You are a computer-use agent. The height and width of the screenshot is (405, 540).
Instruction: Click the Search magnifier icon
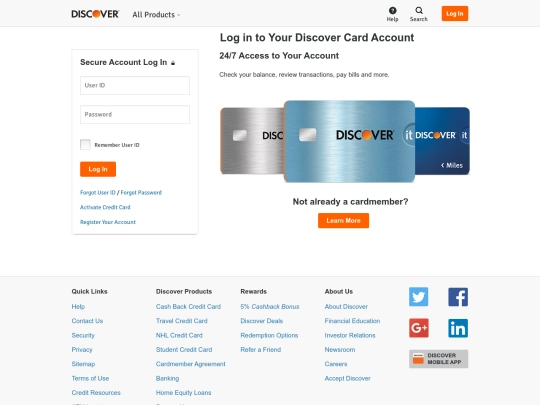419,10
